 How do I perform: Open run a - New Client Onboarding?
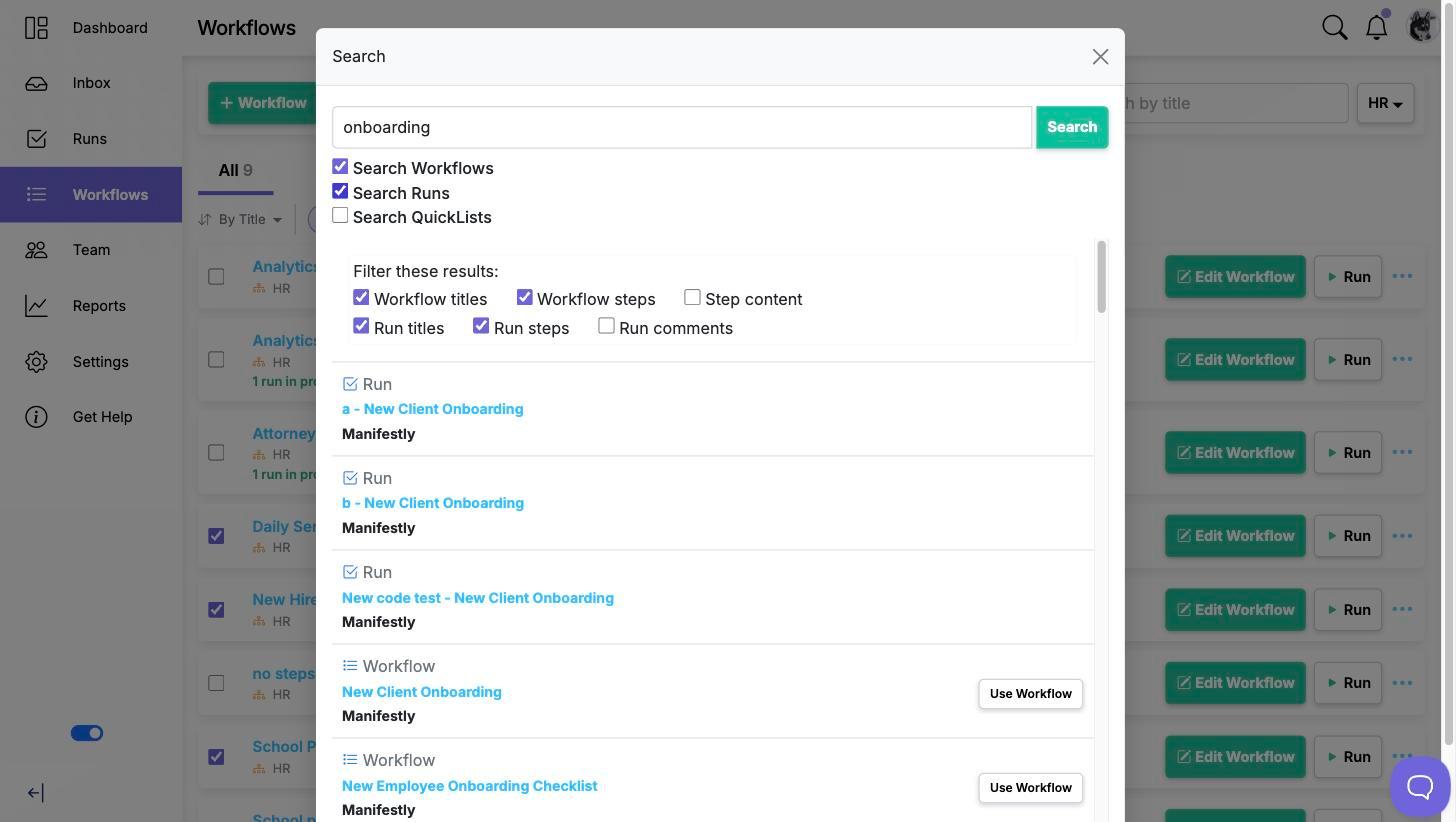pyautogui.click(x=433, y=409)
